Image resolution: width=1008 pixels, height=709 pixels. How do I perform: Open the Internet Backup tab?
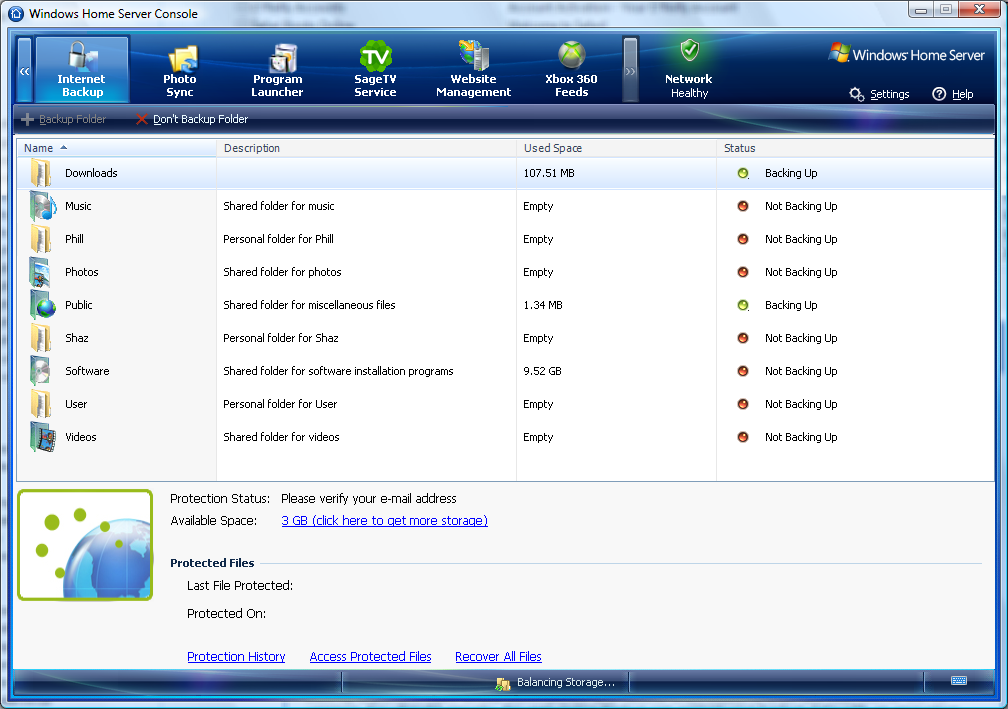(82, 69)
